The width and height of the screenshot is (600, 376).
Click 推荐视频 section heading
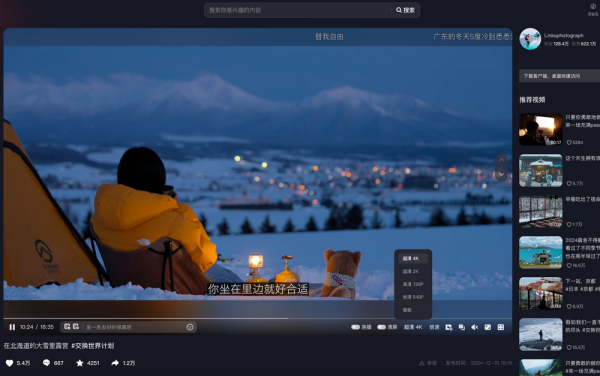click(x=532, y=100)
